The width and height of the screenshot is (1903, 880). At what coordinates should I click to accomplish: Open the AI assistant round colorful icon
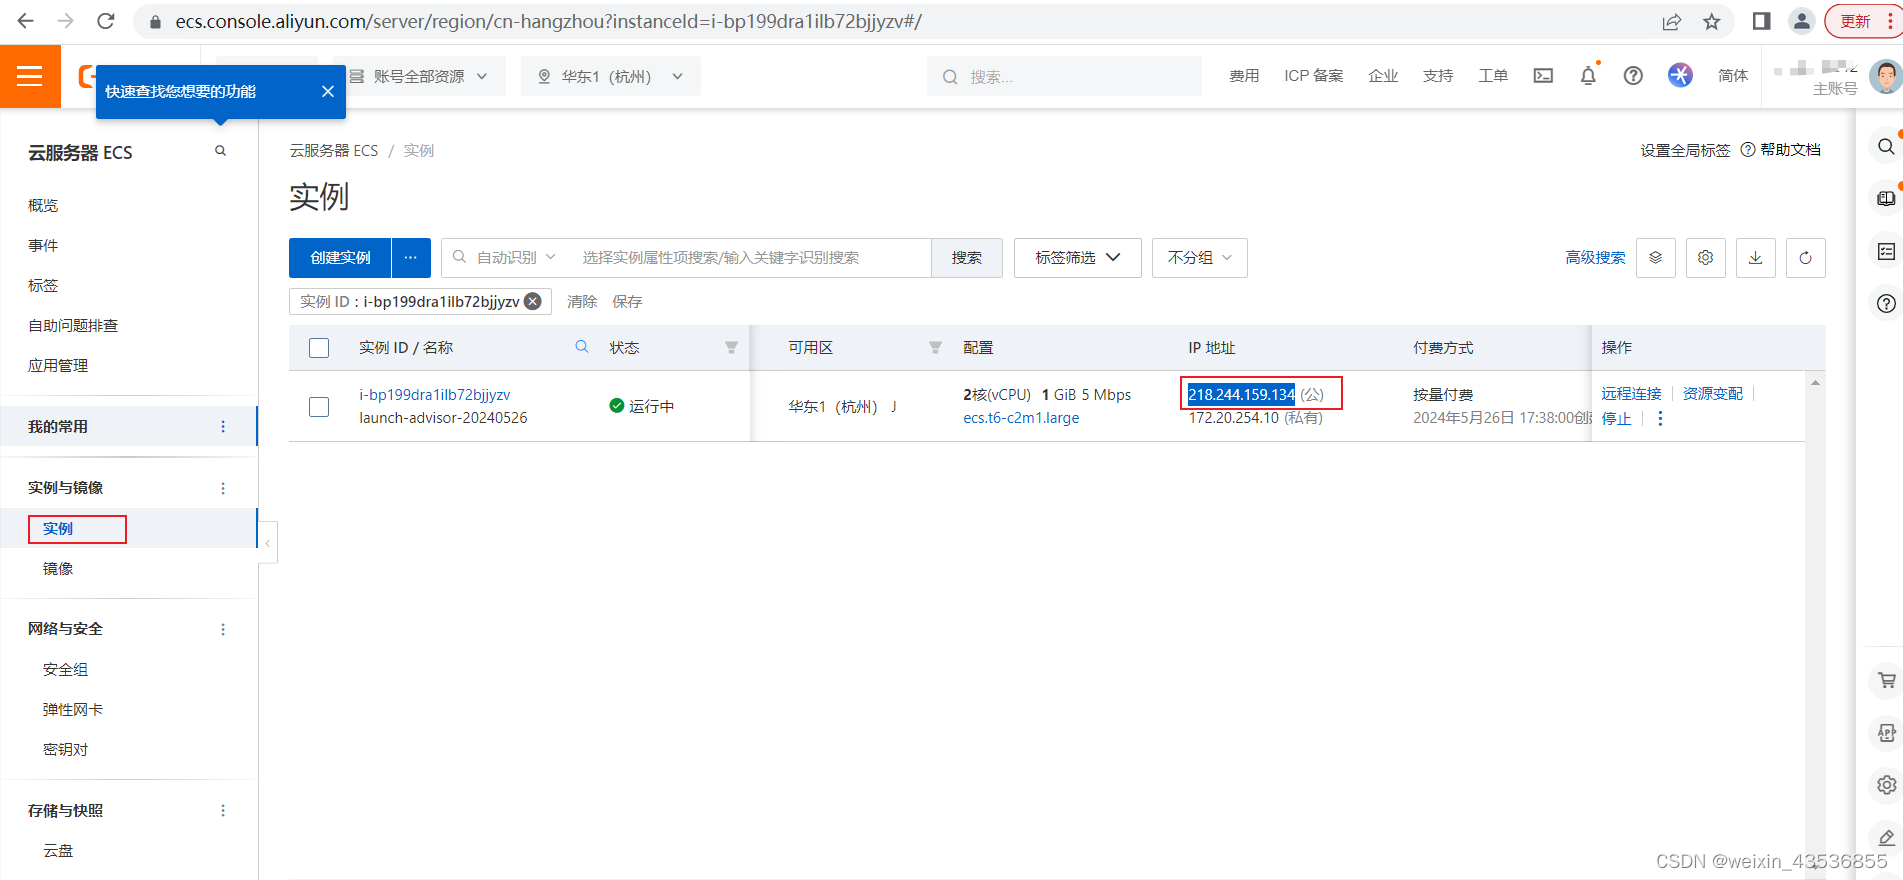(1680, 76)
